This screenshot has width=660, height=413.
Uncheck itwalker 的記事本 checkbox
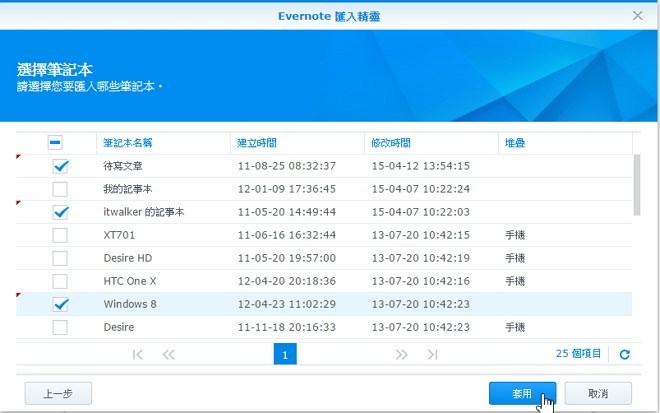click(x=60, y=212)
